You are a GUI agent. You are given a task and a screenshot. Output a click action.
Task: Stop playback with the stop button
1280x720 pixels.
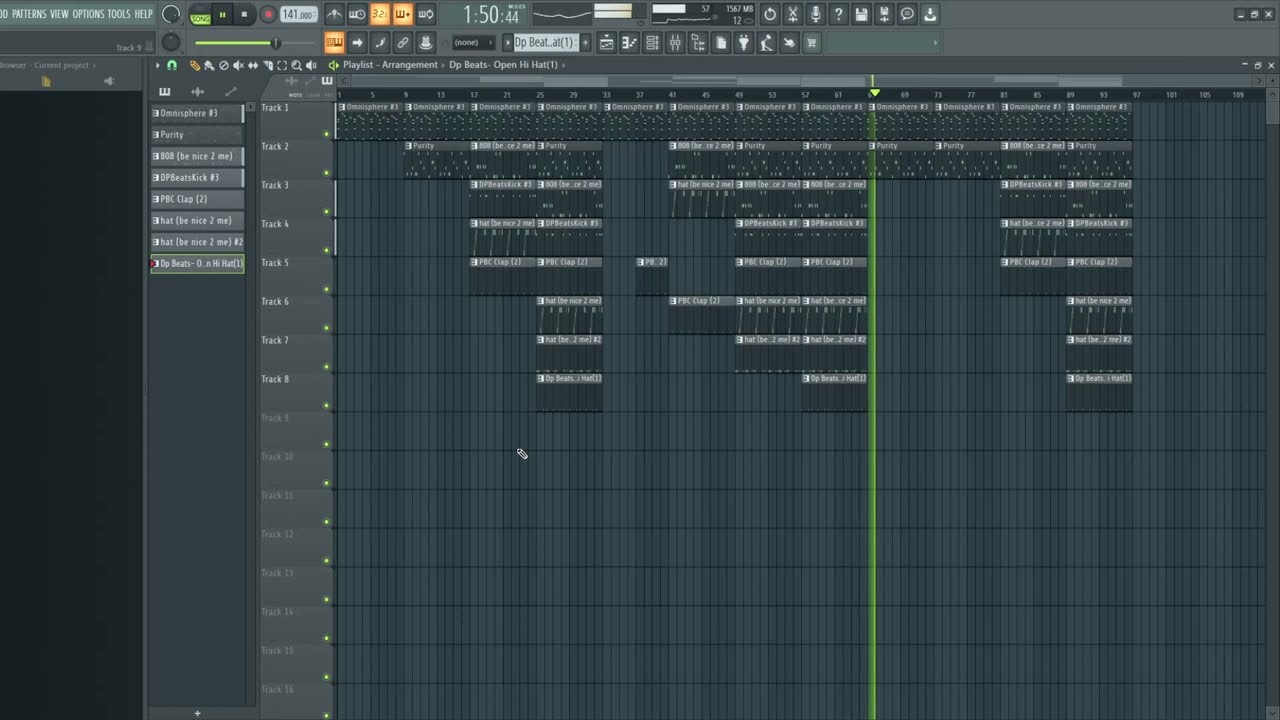click(244, 15)
